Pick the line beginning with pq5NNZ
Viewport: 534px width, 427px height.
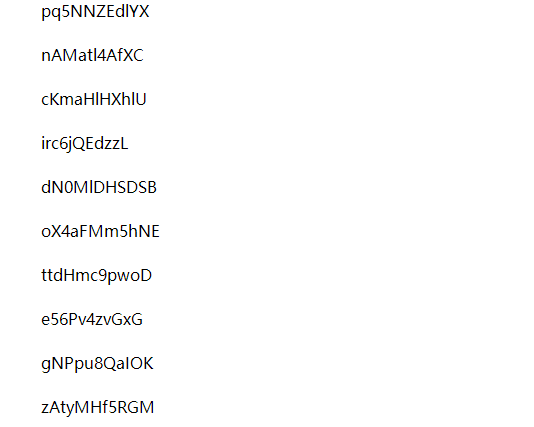coord(95,12)
